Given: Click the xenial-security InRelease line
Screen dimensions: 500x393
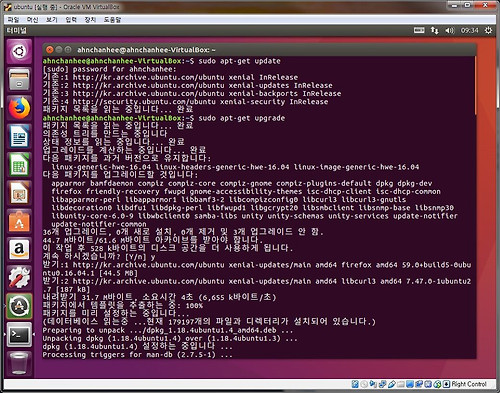Looking at the screenshot, I should tap(185, 102).
